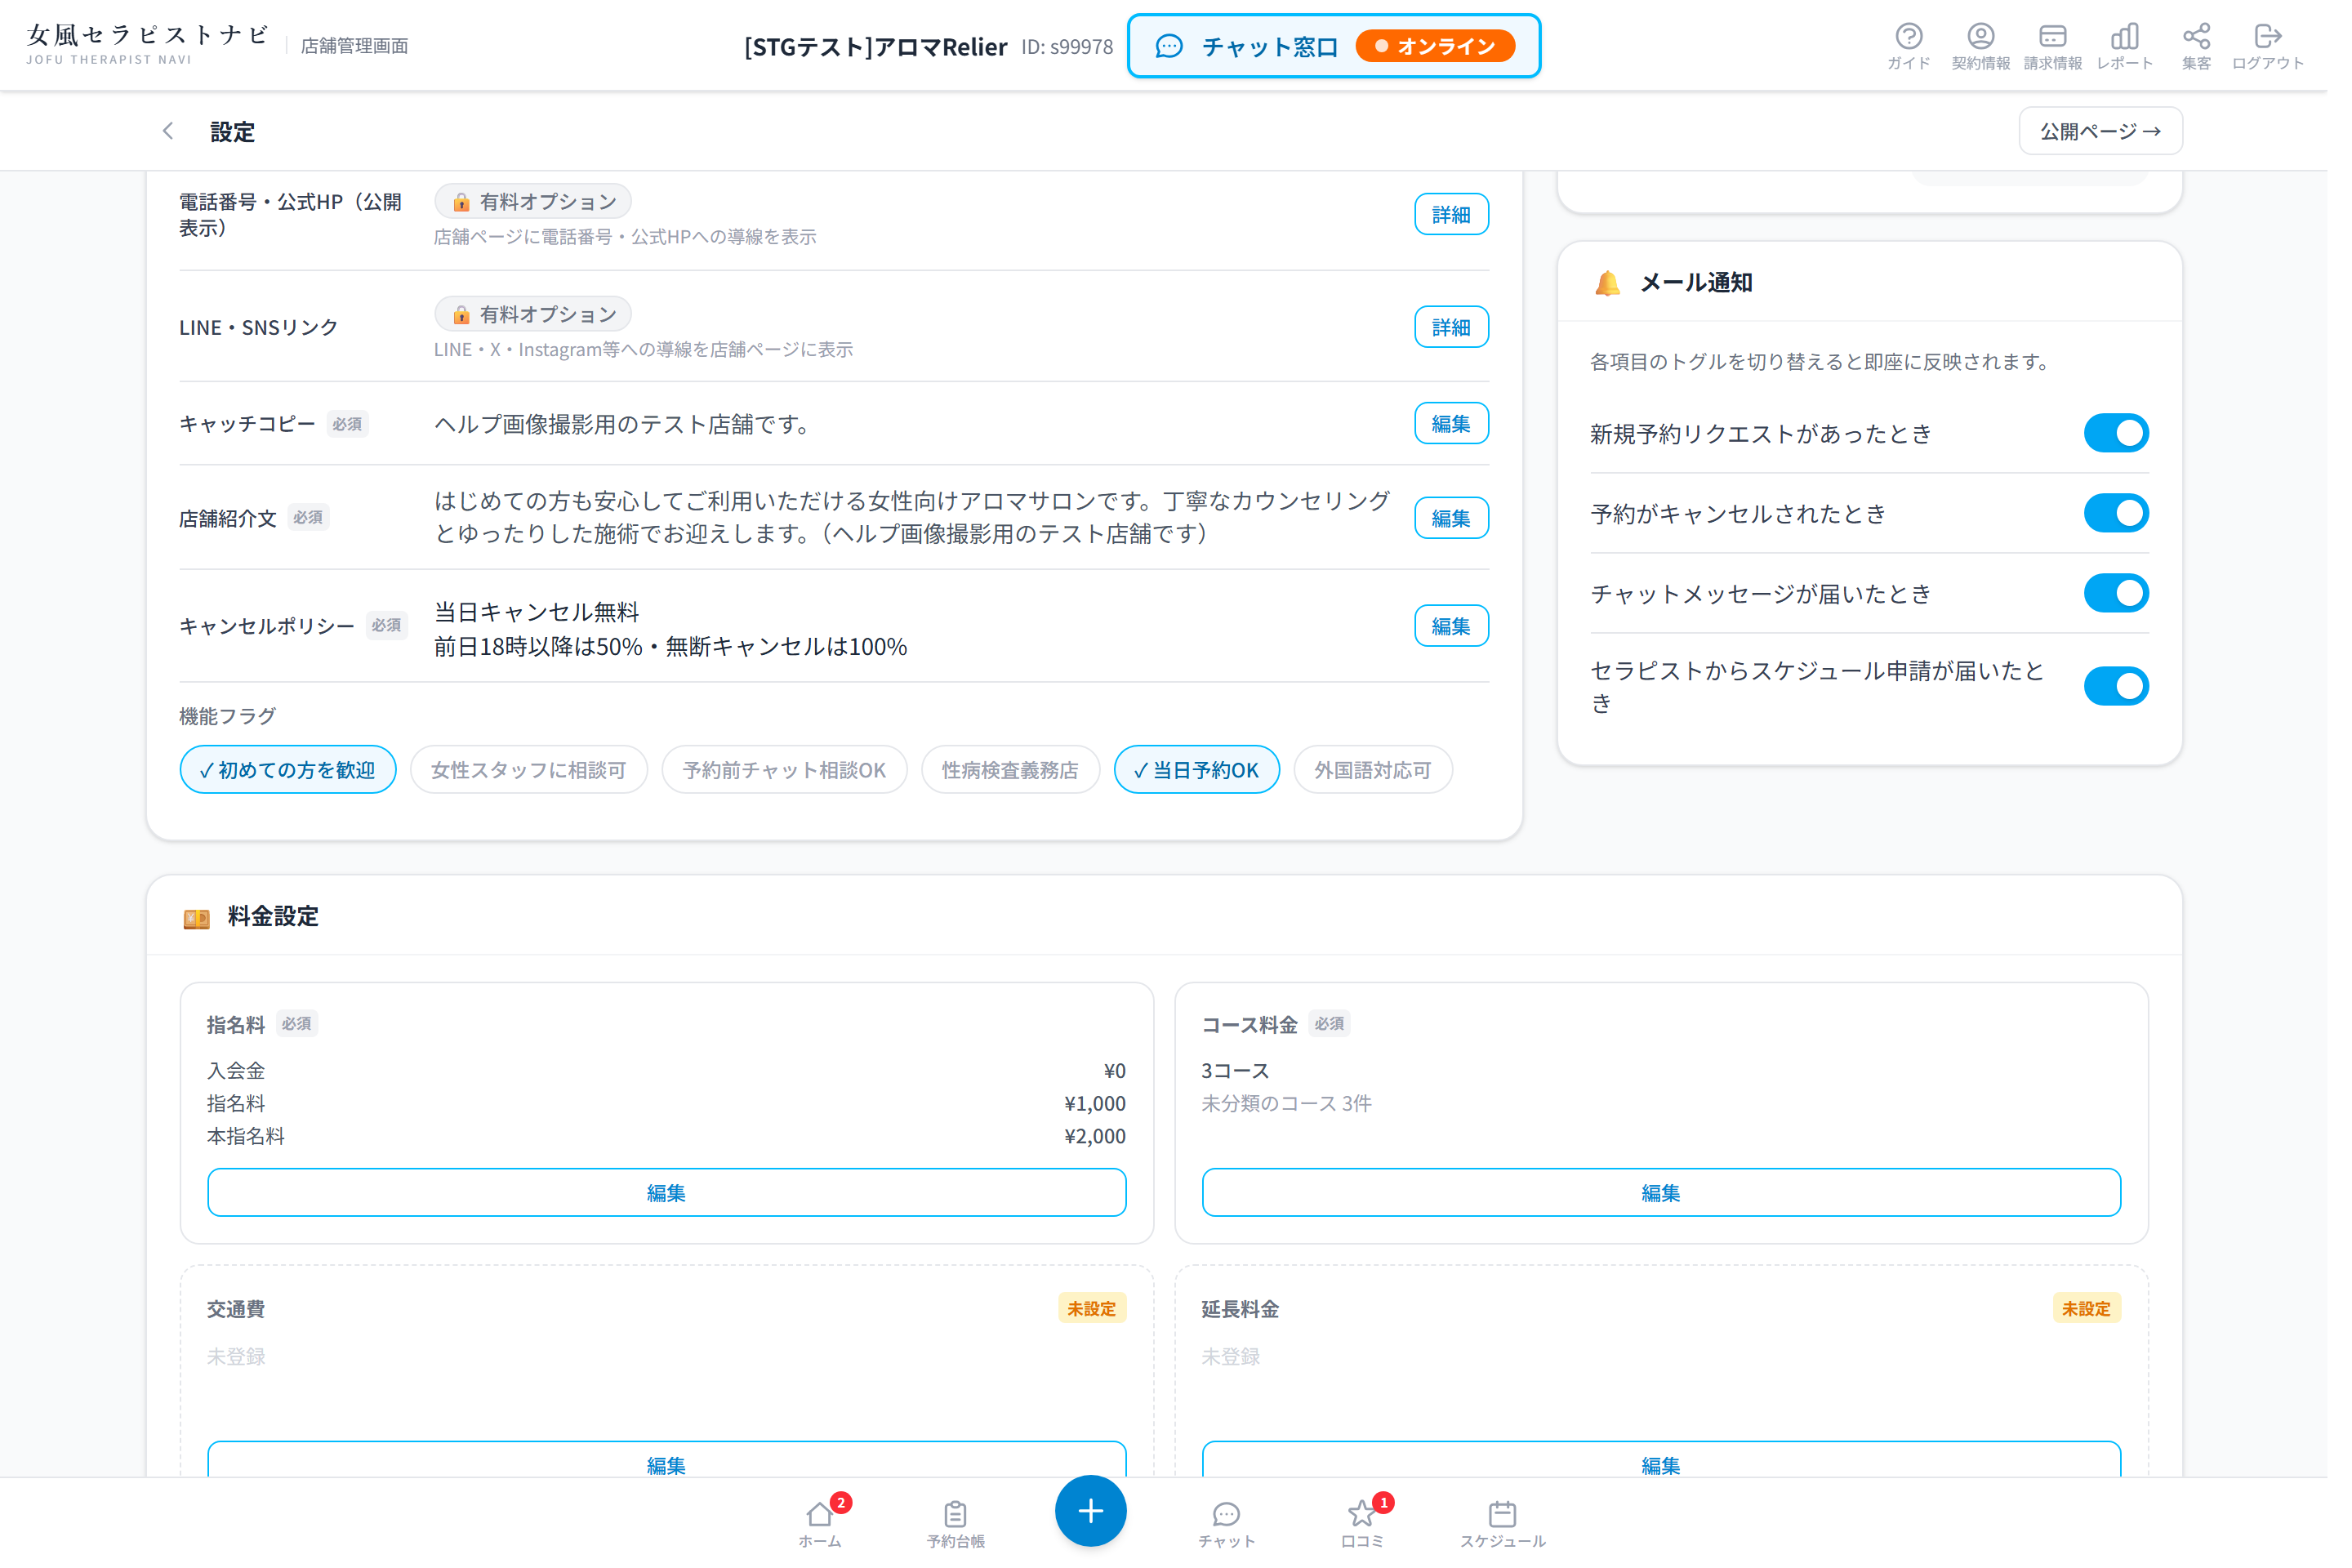Screen dimensions: 2352x1568
Task: Toggle 新規予約リクエストがあったとき notification
Action: tap(2137, 437)
